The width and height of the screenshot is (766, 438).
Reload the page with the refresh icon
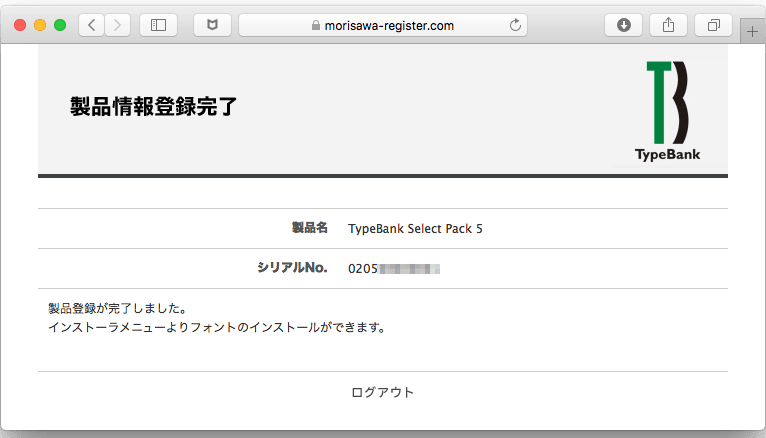515,25
